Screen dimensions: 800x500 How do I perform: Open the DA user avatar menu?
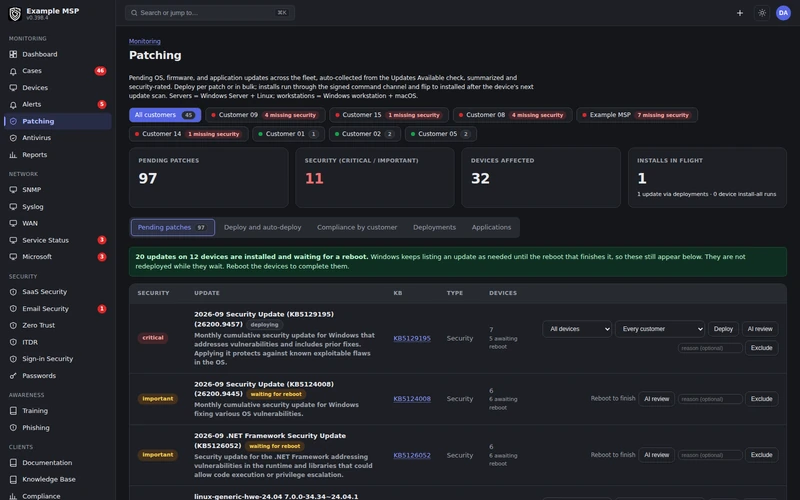pyautogui.click(x=783, y=13)
